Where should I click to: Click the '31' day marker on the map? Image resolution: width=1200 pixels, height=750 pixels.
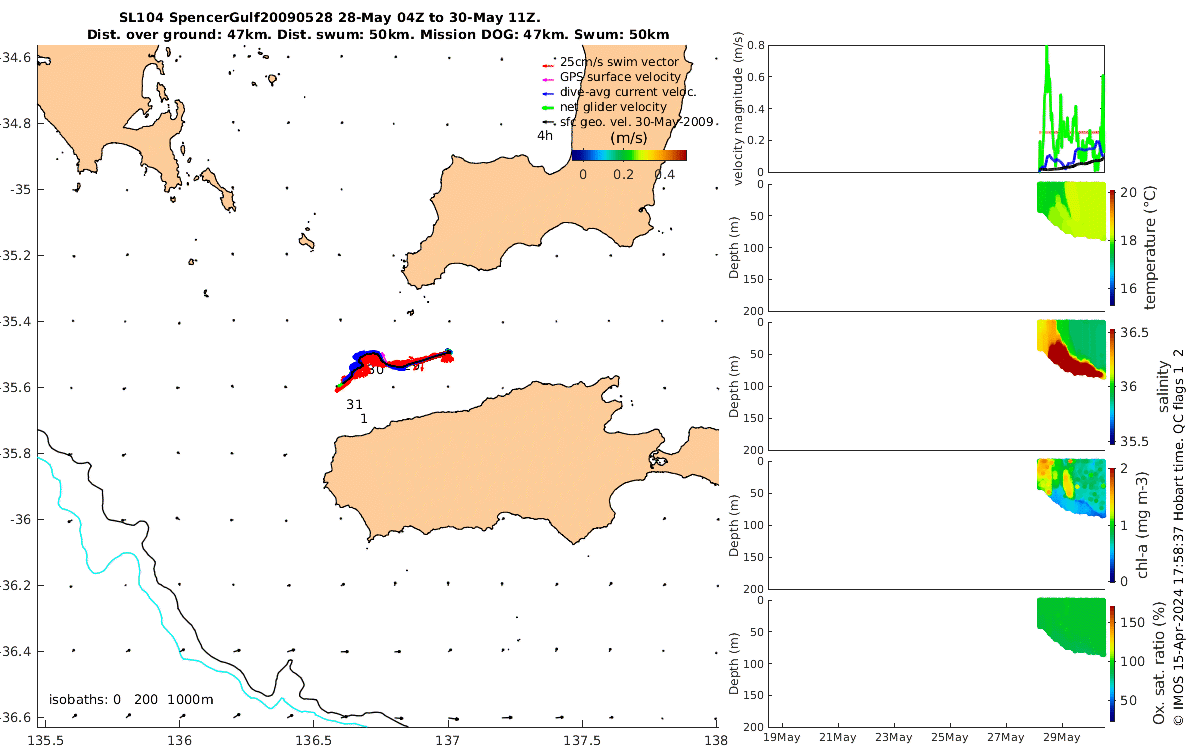[x=354, y=404]
